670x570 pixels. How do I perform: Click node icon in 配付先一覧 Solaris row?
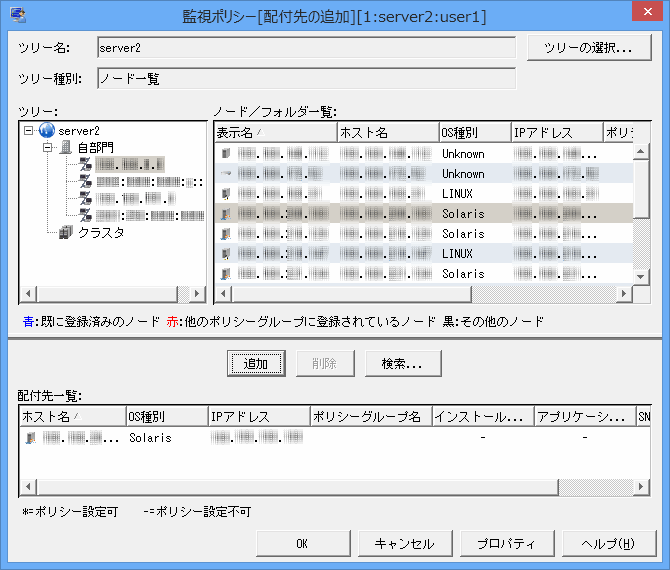coord(30,438)
